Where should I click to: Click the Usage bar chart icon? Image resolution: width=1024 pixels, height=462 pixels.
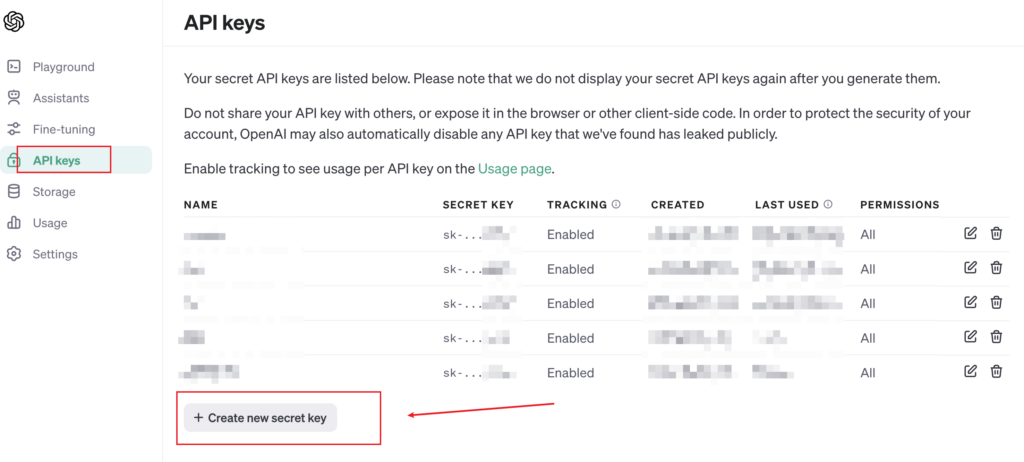coord(14,223)
